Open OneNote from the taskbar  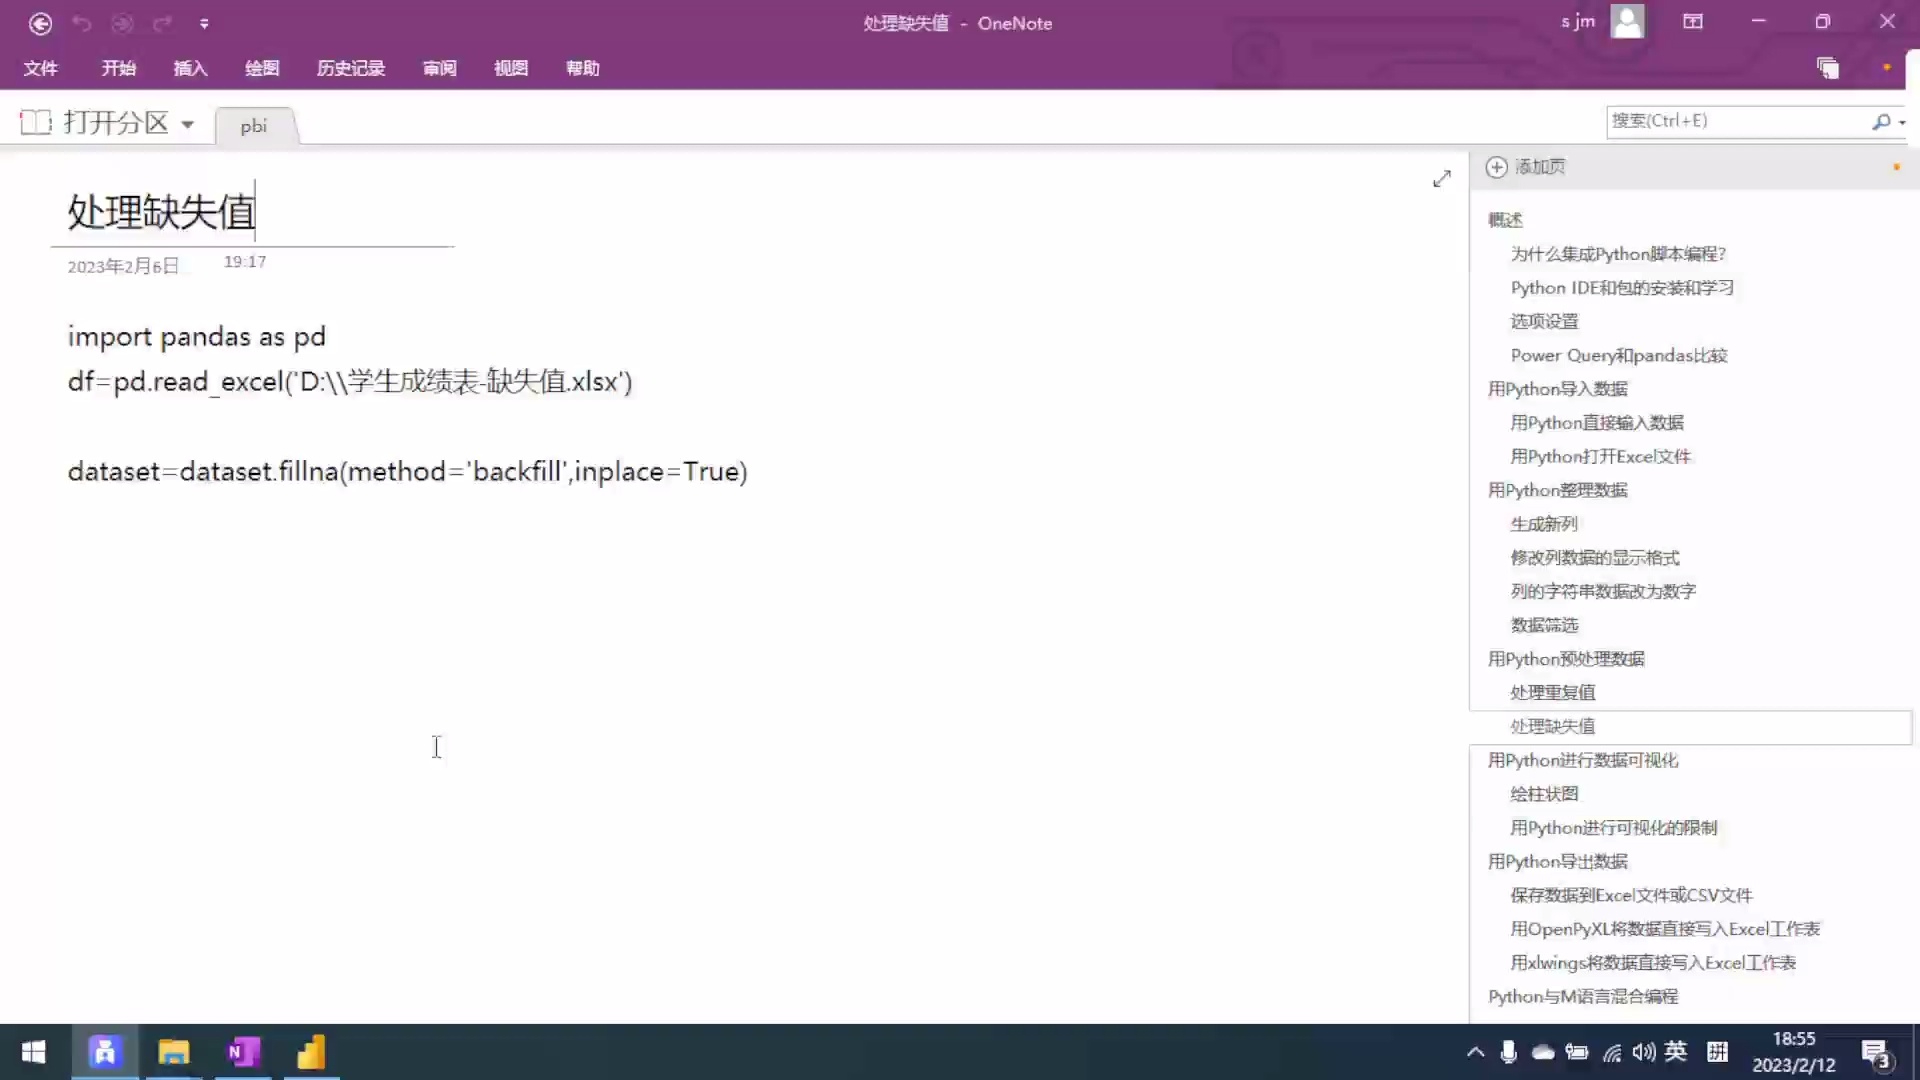point(243,1052)
